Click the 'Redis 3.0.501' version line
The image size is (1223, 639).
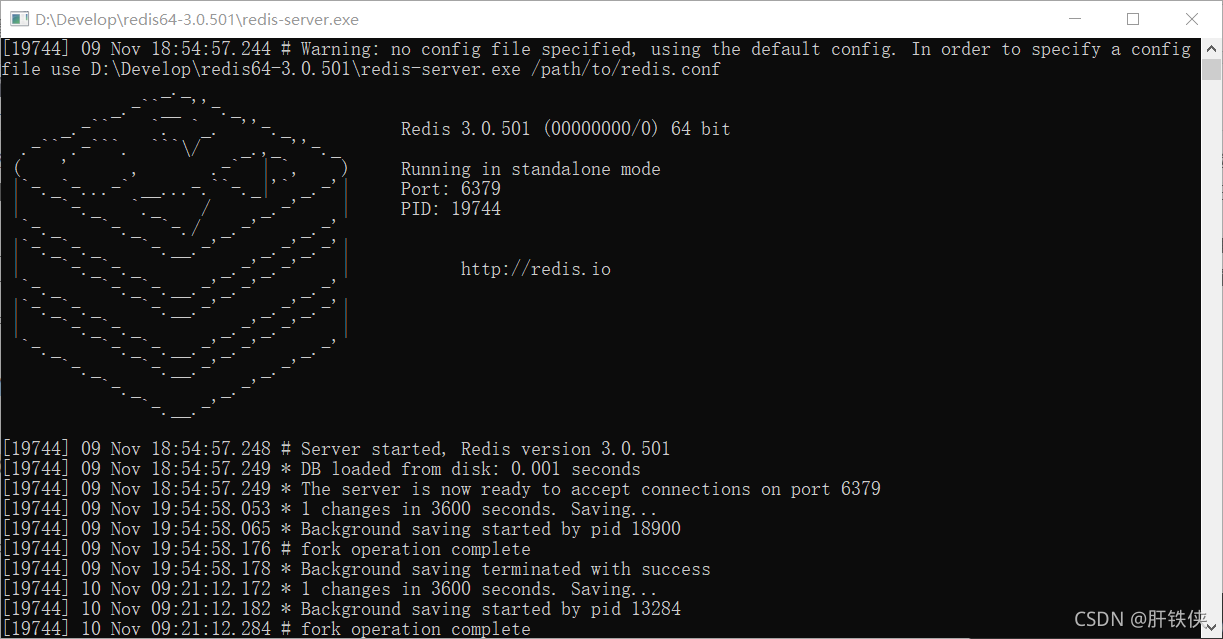tap(566, 129)
